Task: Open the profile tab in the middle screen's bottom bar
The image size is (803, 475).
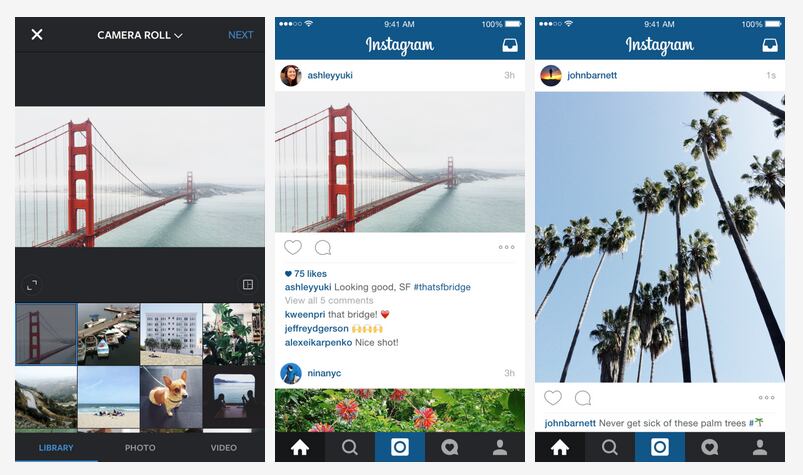Action: [x=500, y=447]
